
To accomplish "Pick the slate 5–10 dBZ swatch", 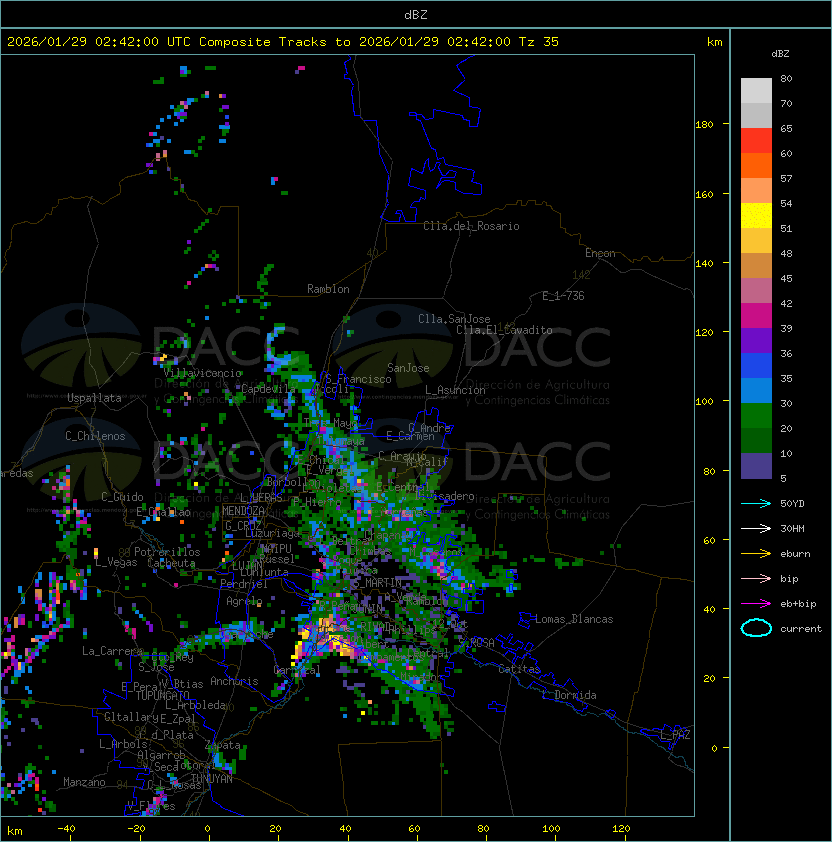I will pos(756,466).
